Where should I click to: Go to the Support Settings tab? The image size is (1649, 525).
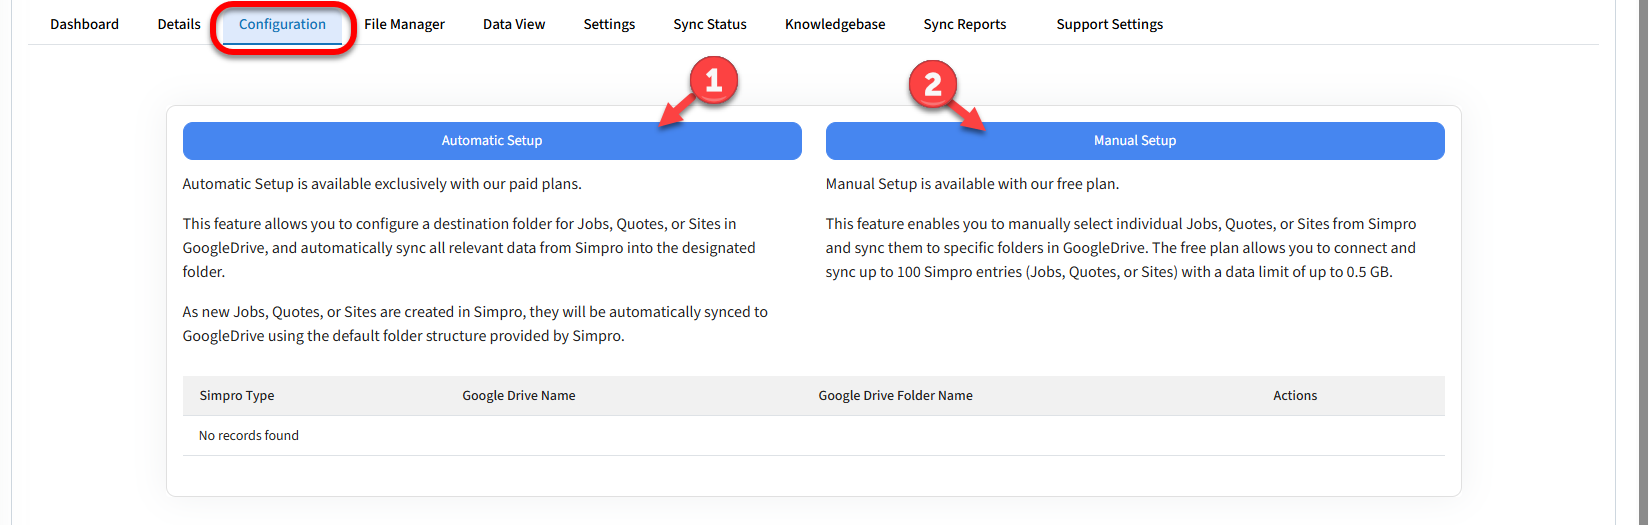pyautogui.click(x=1110, y=24)
